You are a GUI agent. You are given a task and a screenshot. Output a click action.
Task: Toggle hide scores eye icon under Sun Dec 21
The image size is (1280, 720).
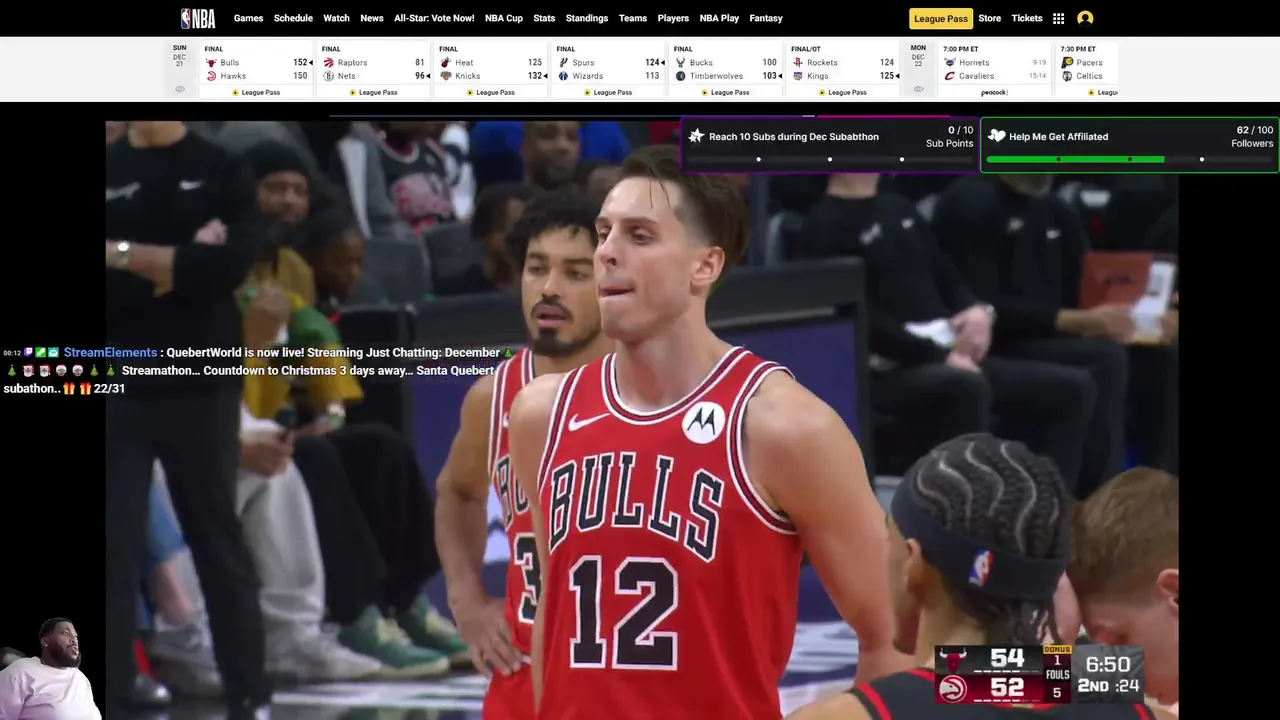click(180, 89)
